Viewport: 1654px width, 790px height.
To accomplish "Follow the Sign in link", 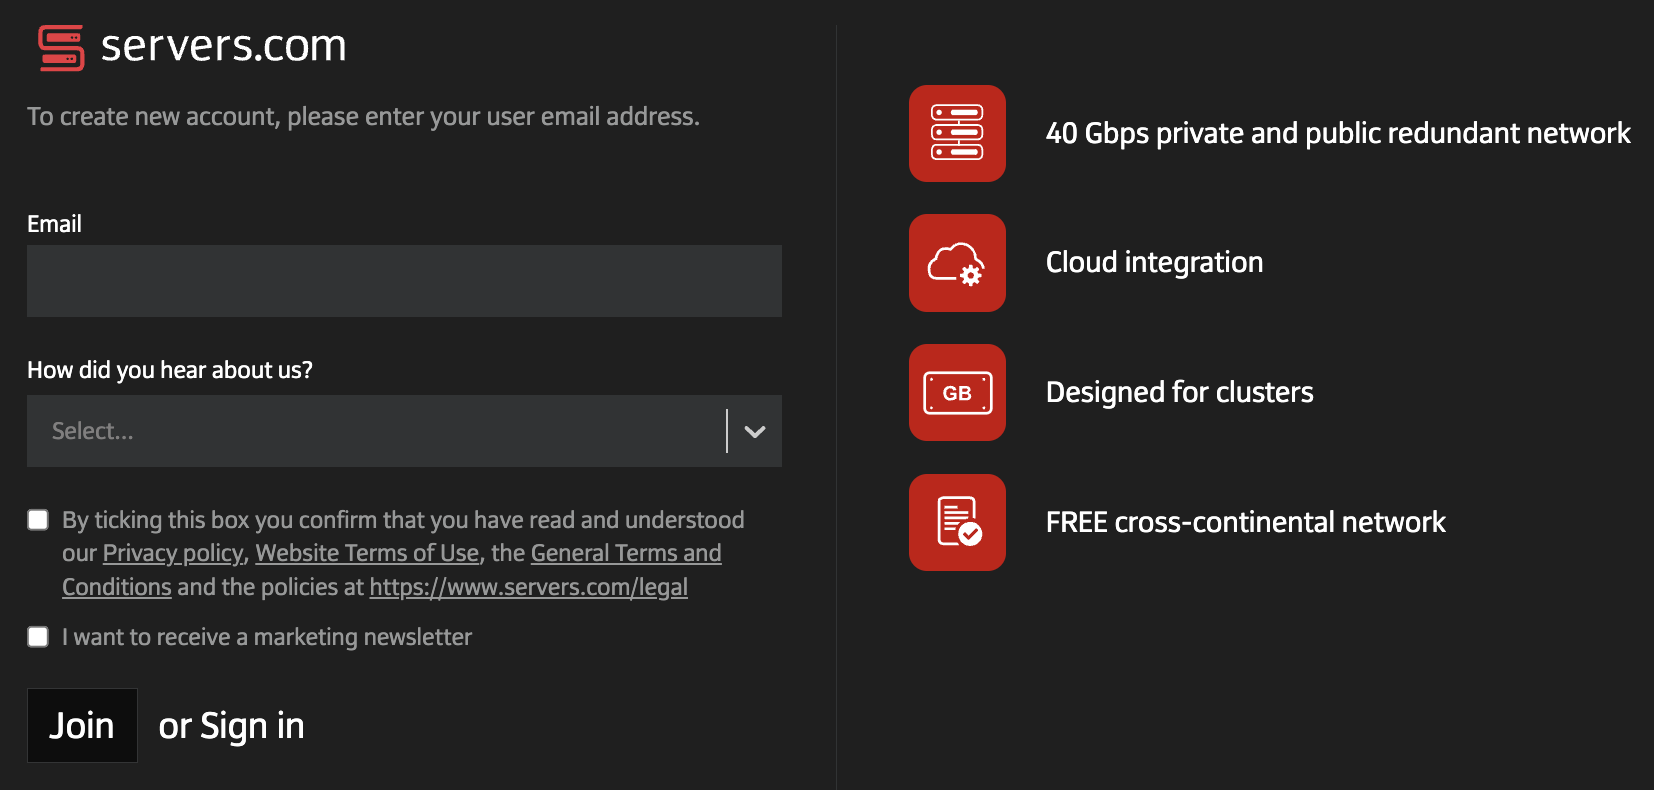I will (x=252, y=727).
